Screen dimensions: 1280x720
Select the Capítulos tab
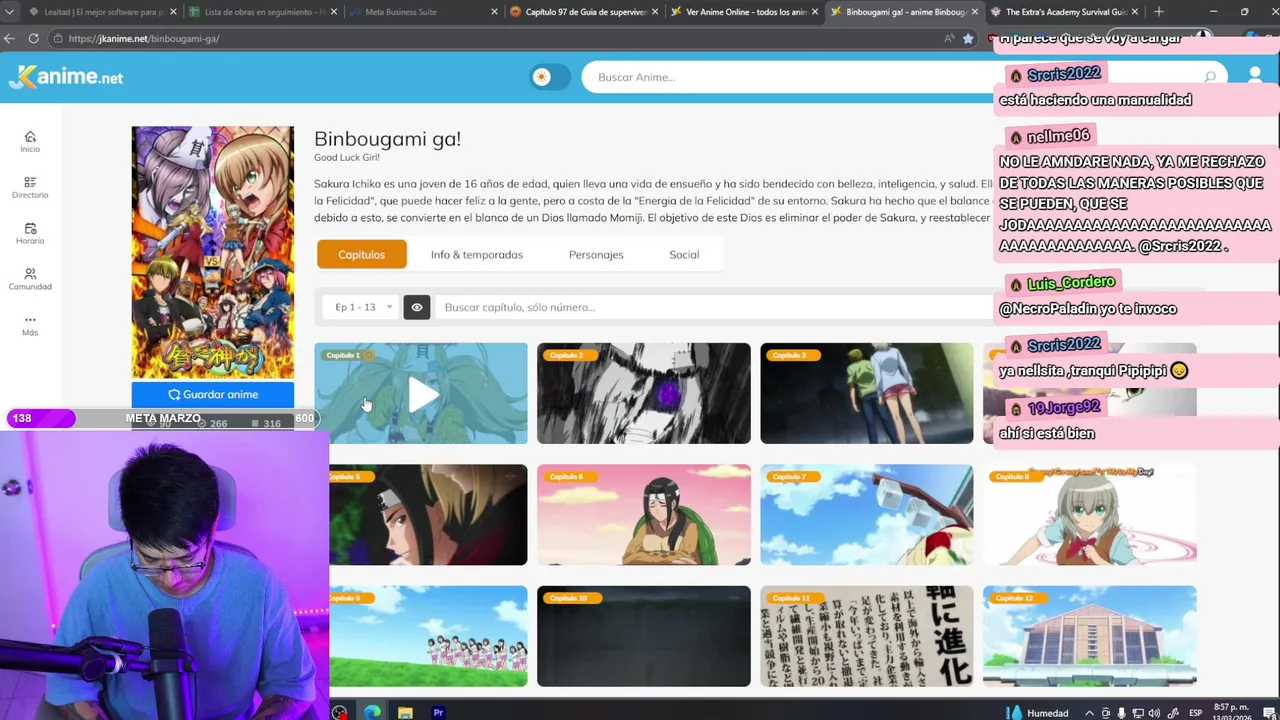coord(361,254)
